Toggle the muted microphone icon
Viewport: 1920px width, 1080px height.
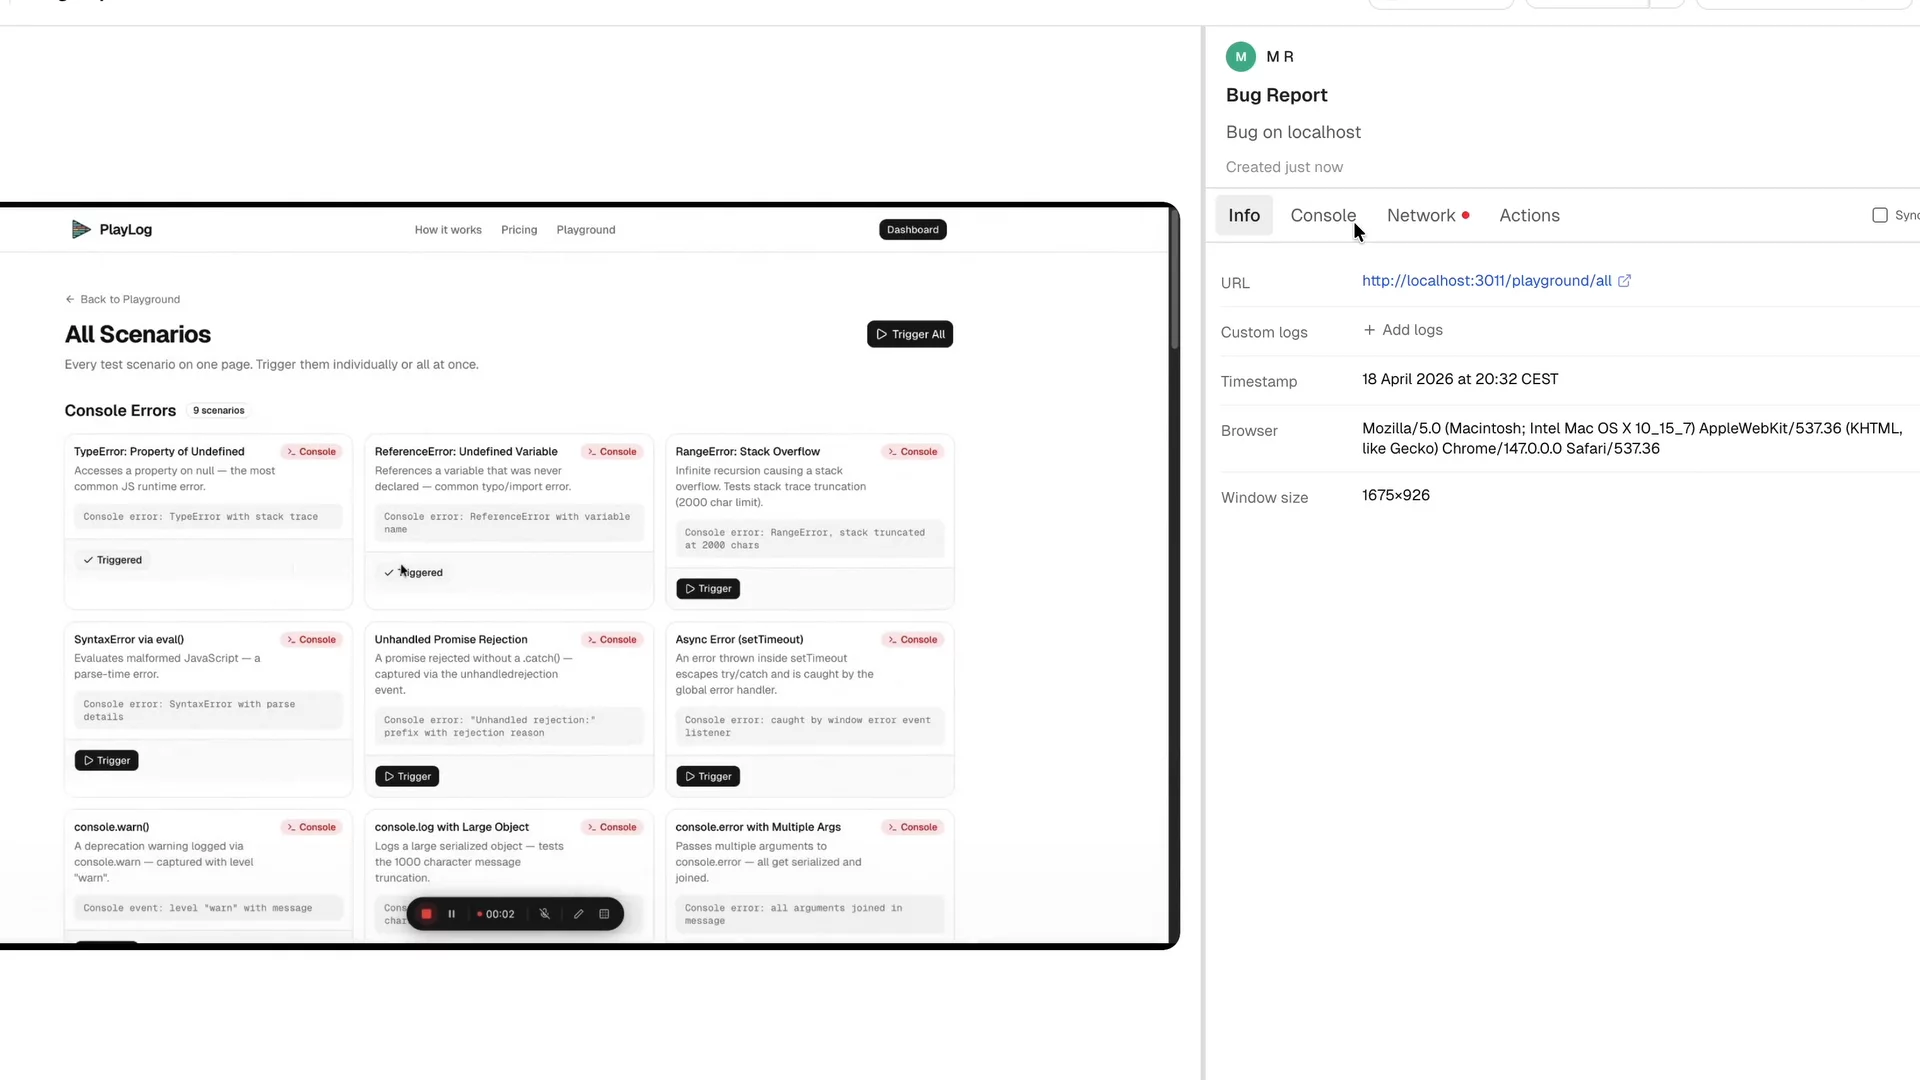click(545, 914)
